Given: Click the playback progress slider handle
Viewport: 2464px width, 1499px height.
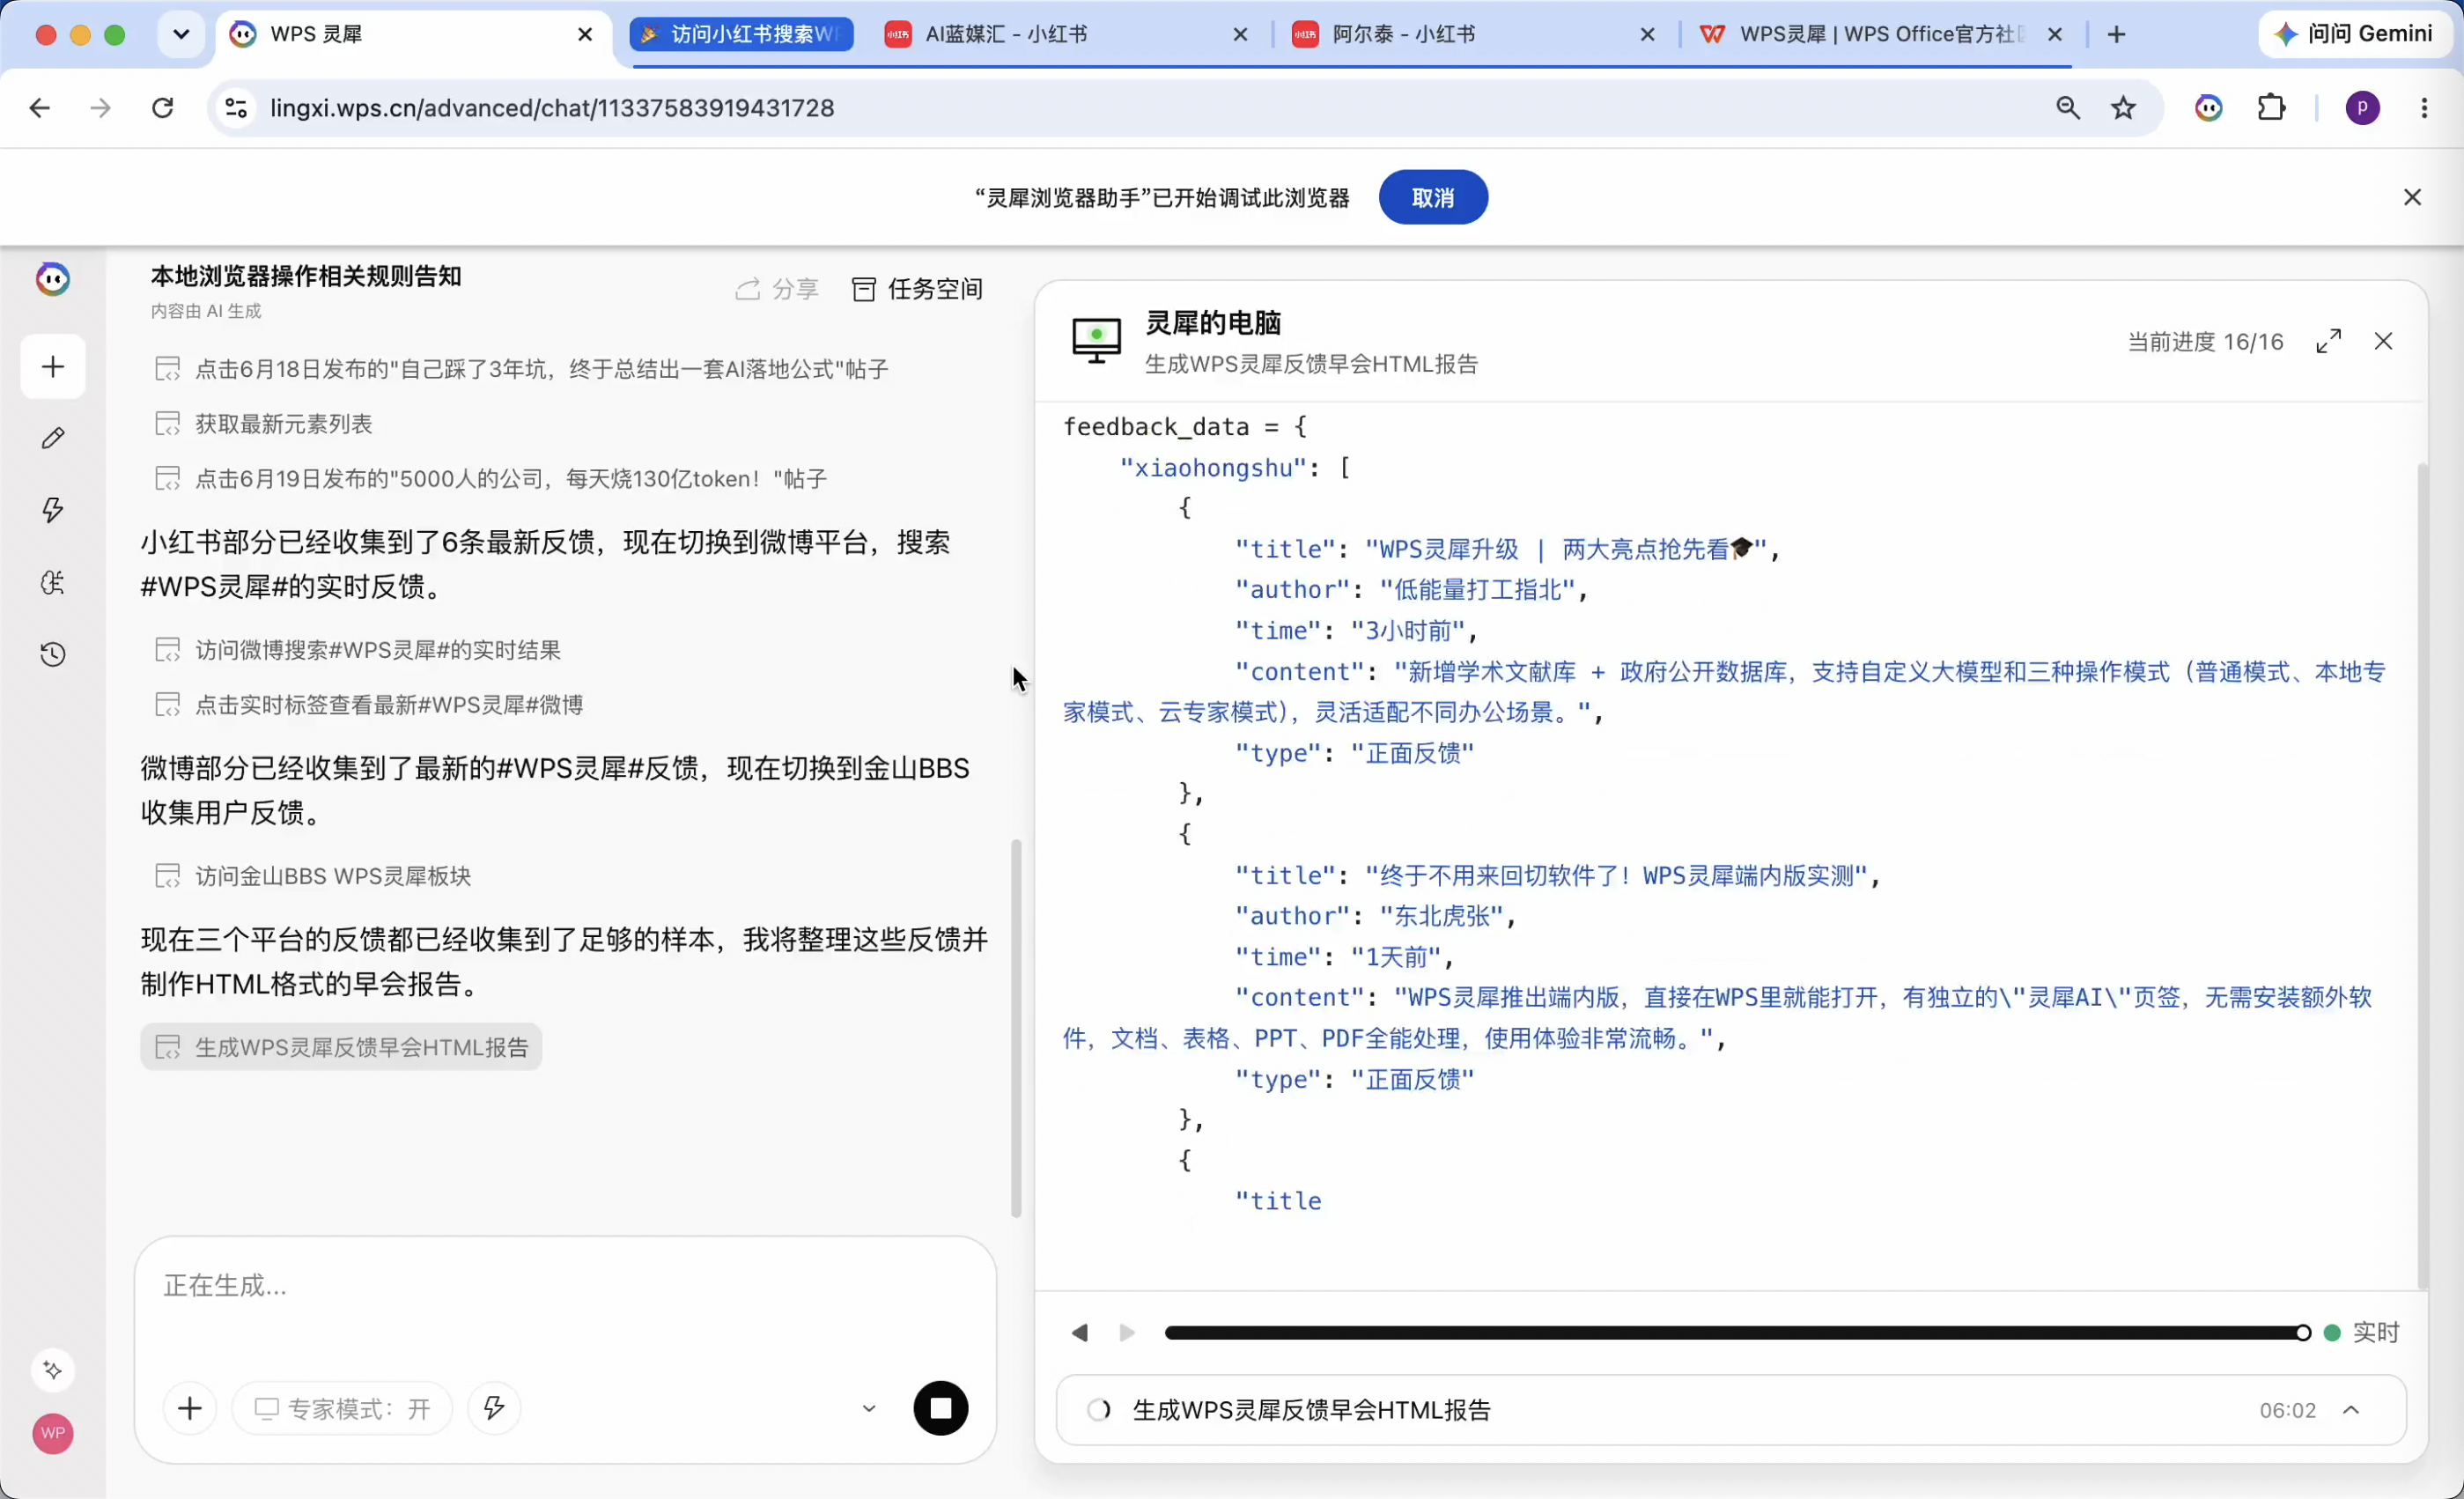Looking at the screenshot, I should [x=2303, y=1333].
